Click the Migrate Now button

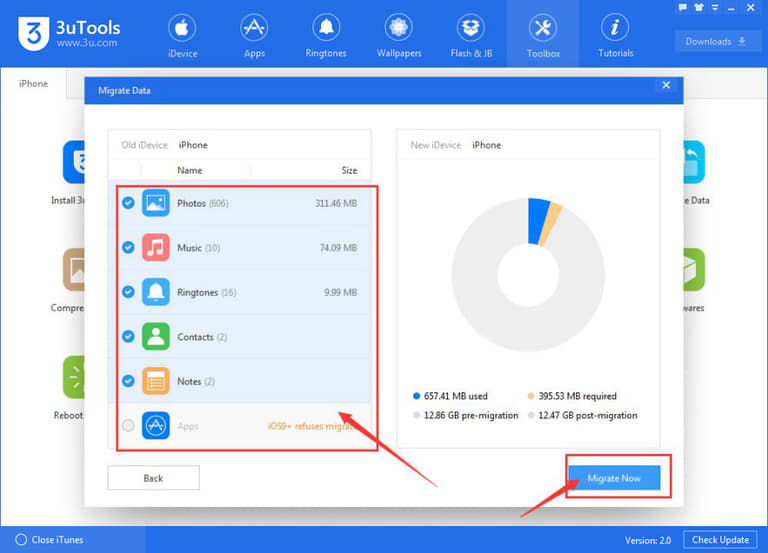614,478
